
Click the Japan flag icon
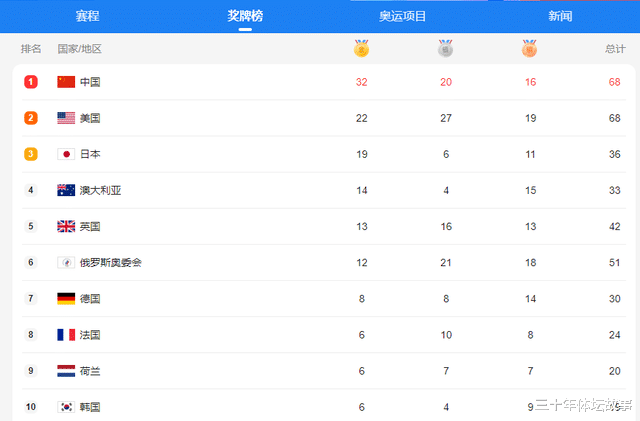[x=66, y=154]
